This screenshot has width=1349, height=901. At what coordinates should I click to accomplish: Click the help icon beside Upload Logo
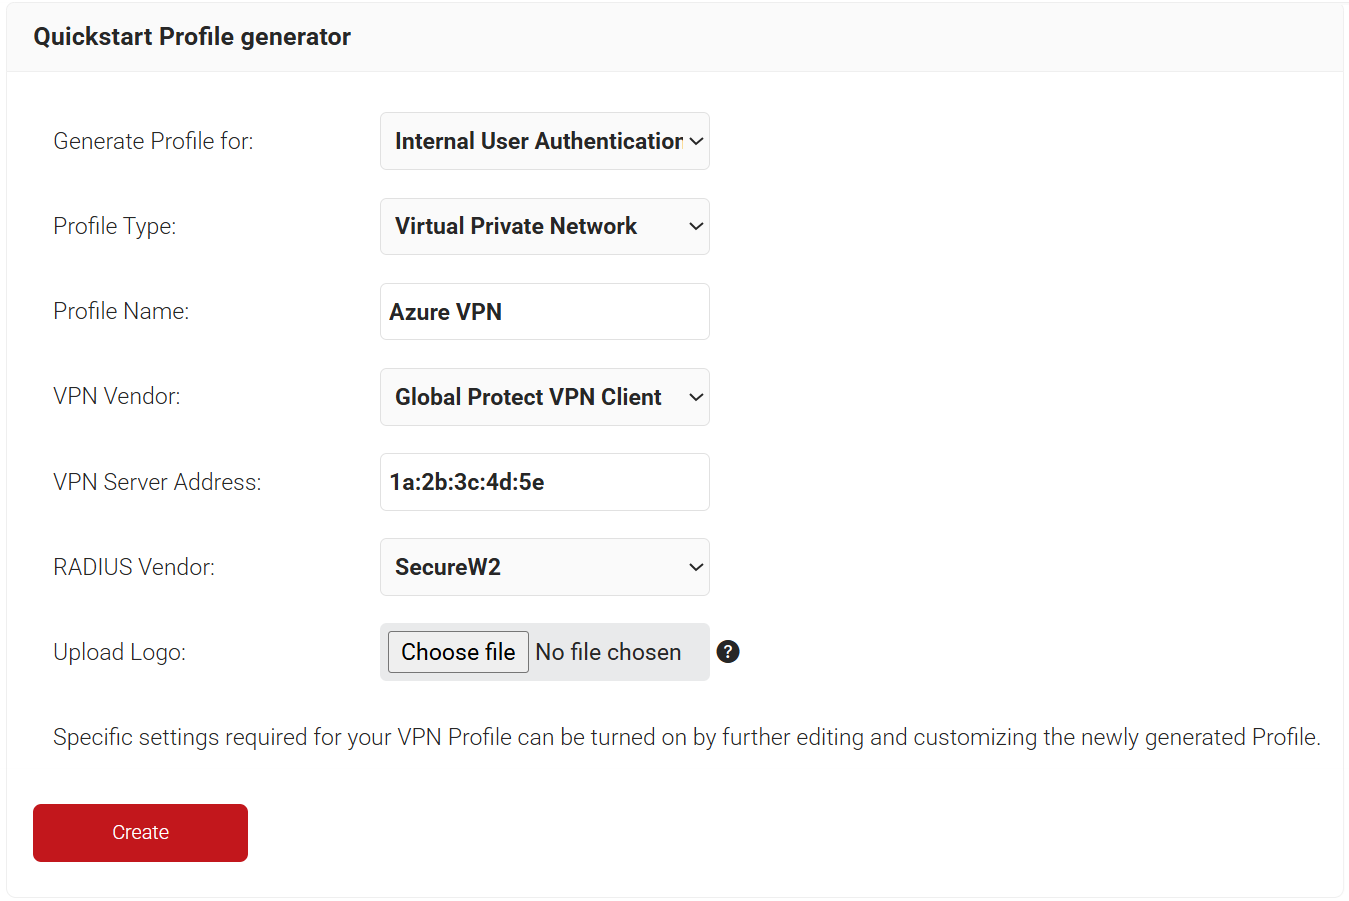click(728, 652)
